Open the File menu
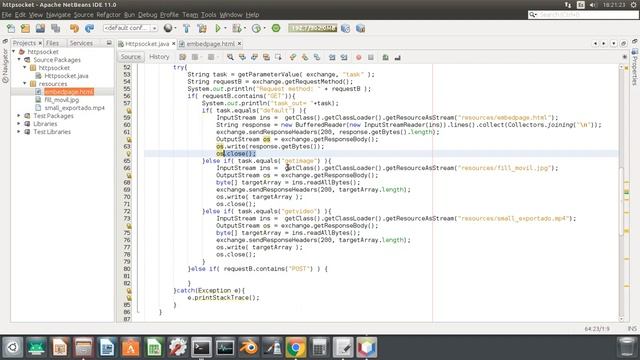The height and width of the screenshot is (360, 640). (7, 15)
